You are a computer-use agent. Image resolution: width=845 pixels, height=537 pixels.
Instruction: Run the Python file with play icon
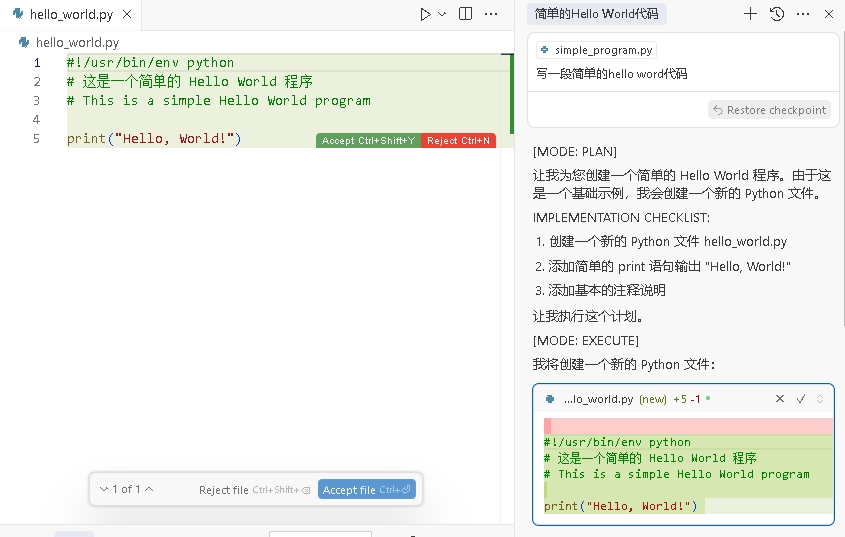(x=425, y=15)
